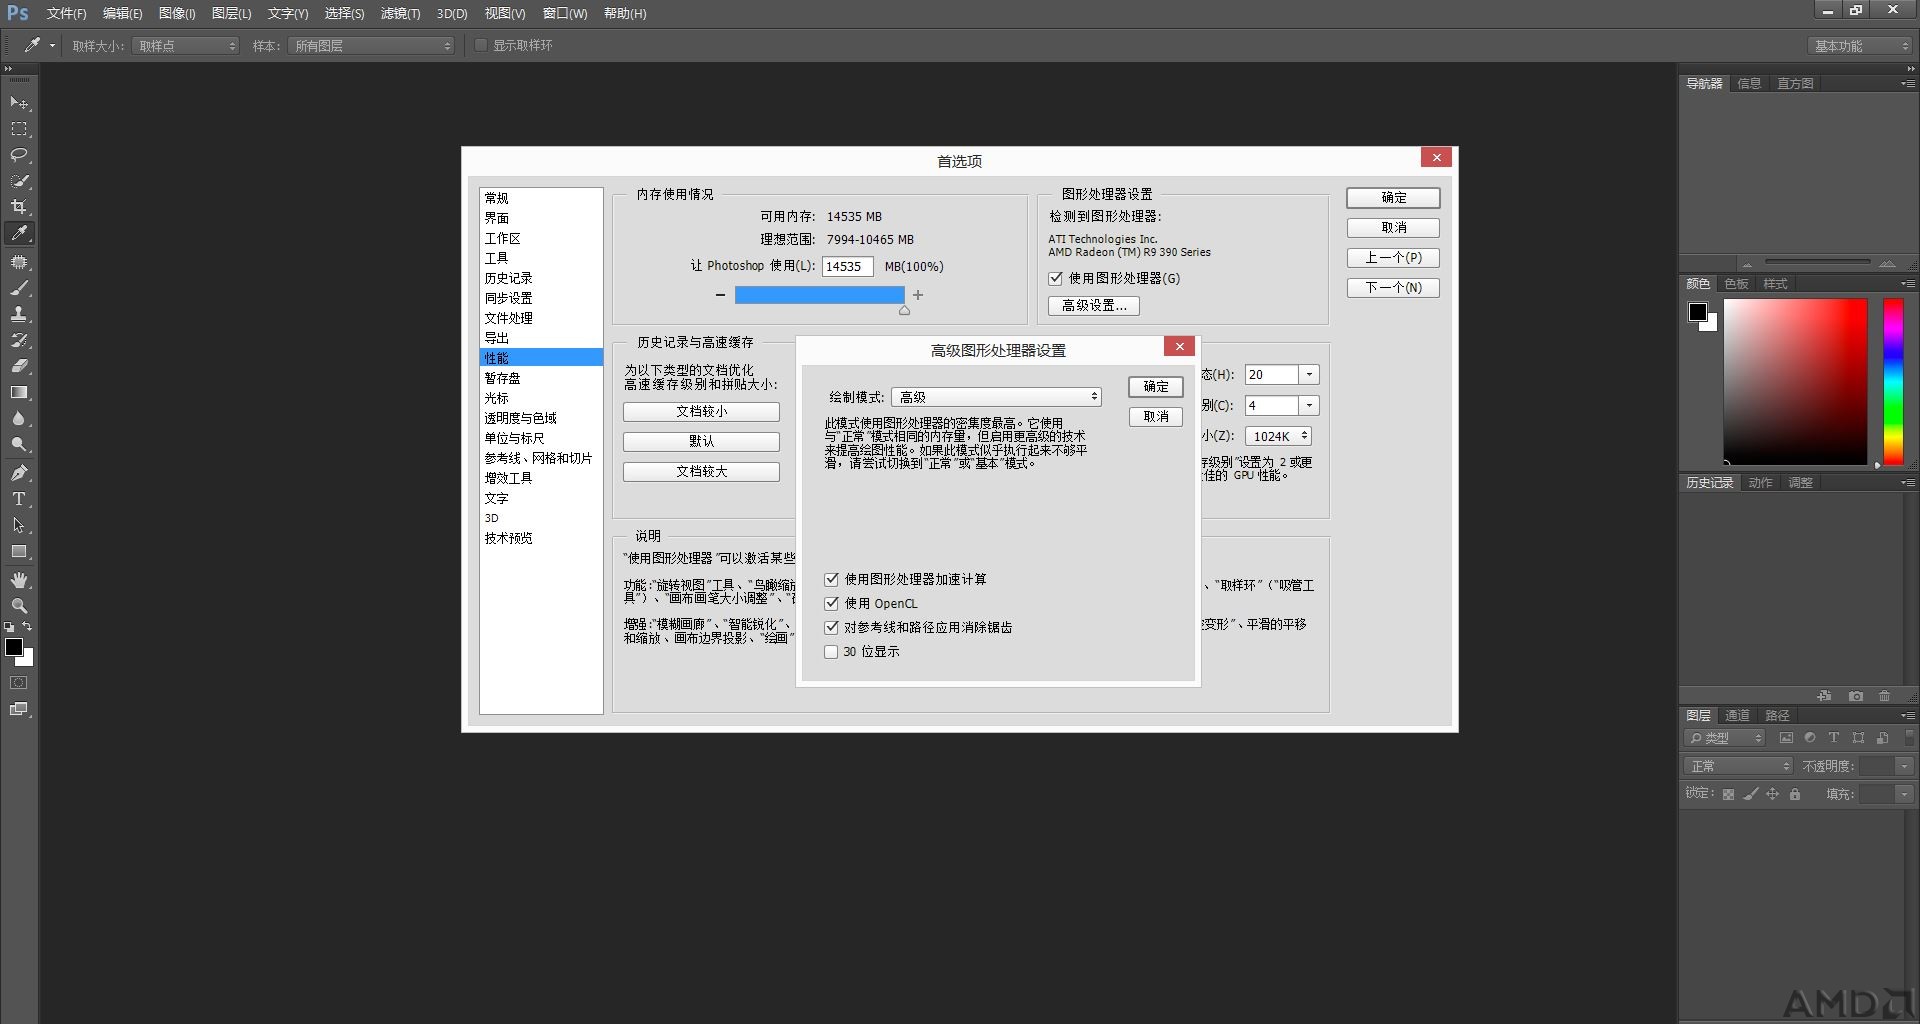Image resolution: width=1920 pixels, height=1024 pixels.
Task: Select the Eraser tool
Action: pos(19,366)
